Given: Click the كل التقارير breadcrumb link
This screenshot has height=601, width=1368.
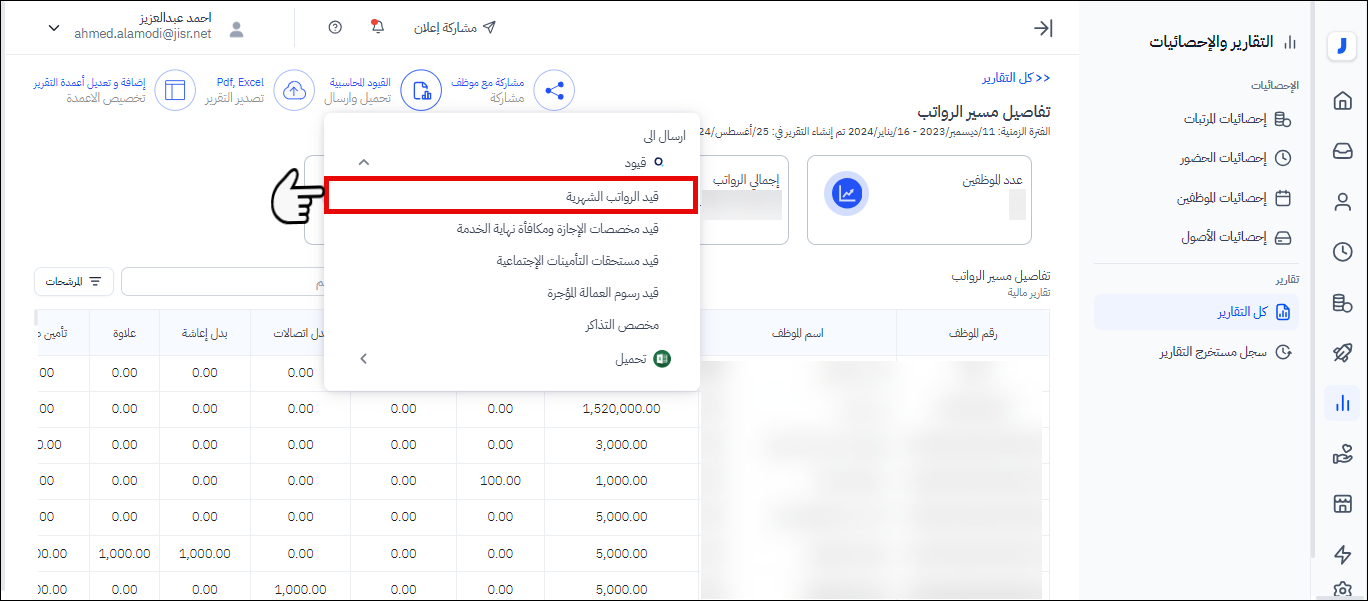Looking at the screenshot, I should pyautogui.click(x=1015, y=78).
